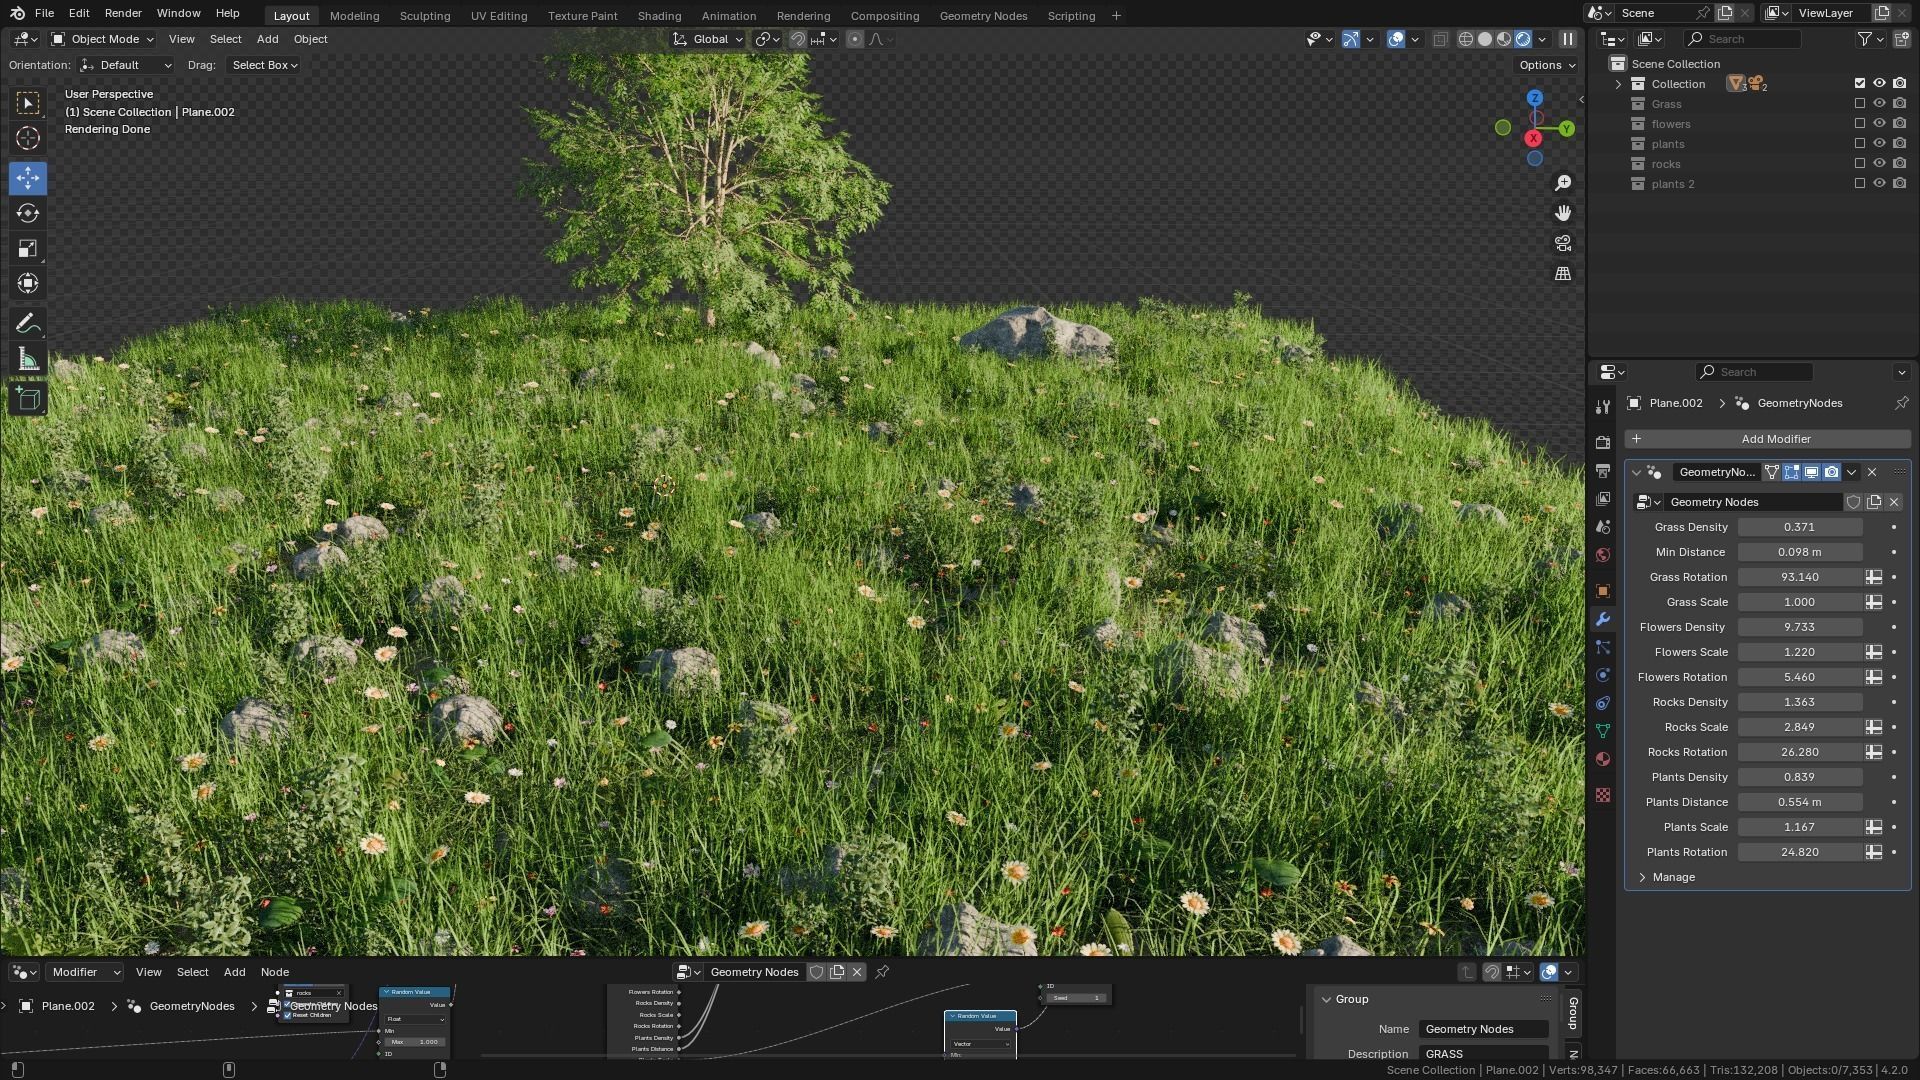Open the Output properties tab

click(x=1603, y=470)
